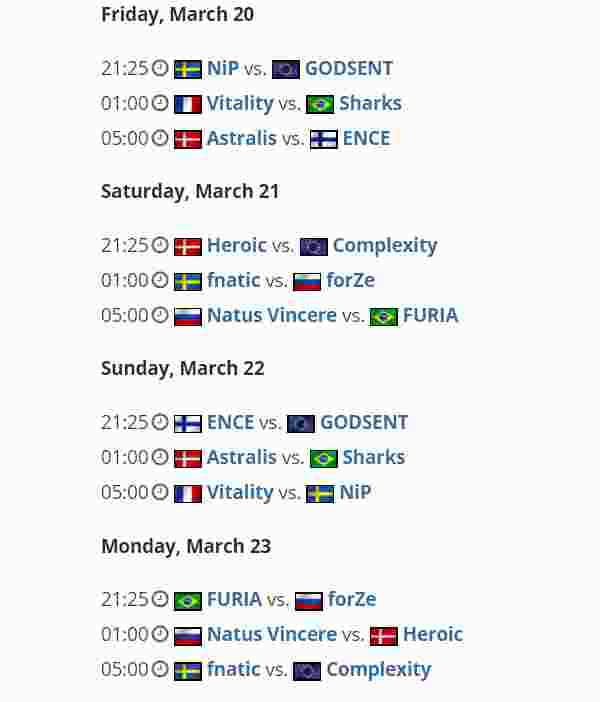Open the fnatic link in Saturday's match

(x=233, y=280)
